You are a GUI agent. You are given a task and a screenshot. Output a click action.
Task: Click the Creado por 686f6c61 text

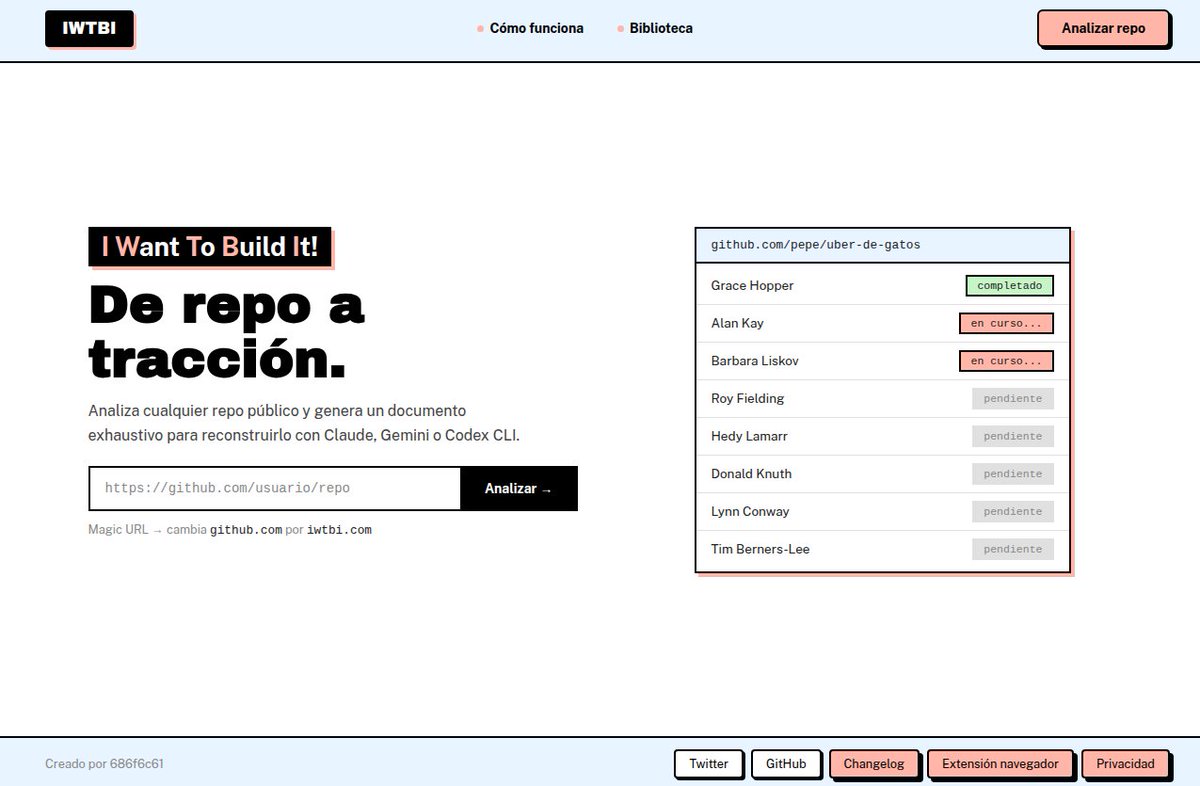[x=104, y=764]
